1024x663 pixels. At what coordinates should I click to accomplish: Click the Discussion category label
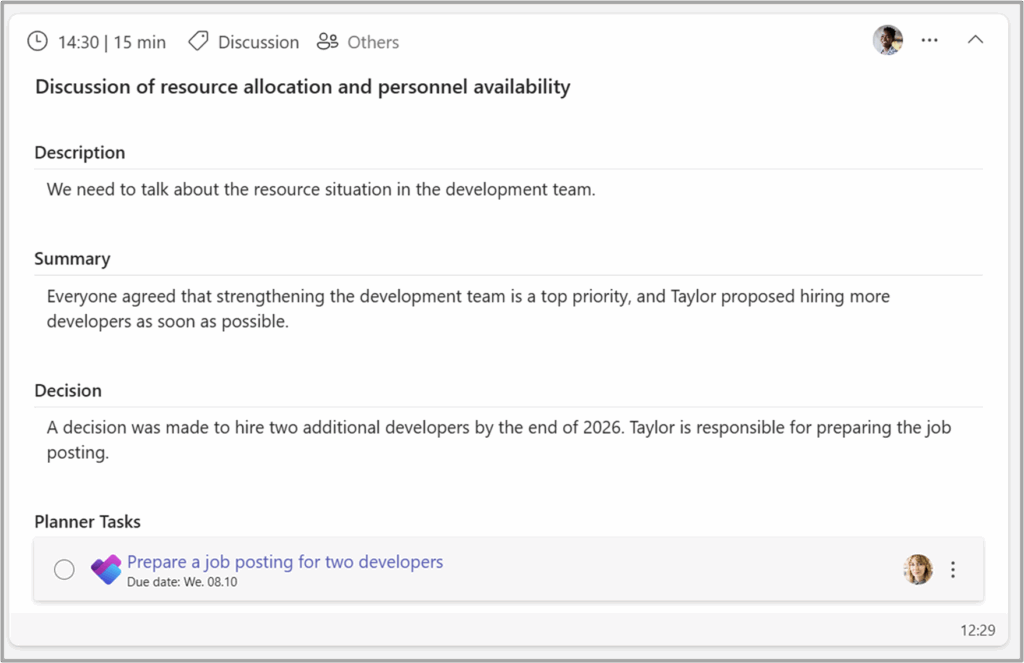point(258,42)
